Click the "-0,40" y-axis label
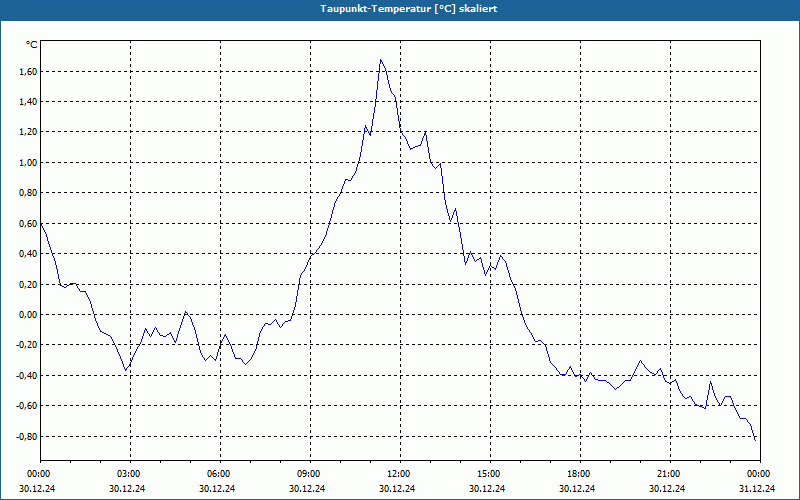Screen dimensions: 800x500 coord(27,376)
